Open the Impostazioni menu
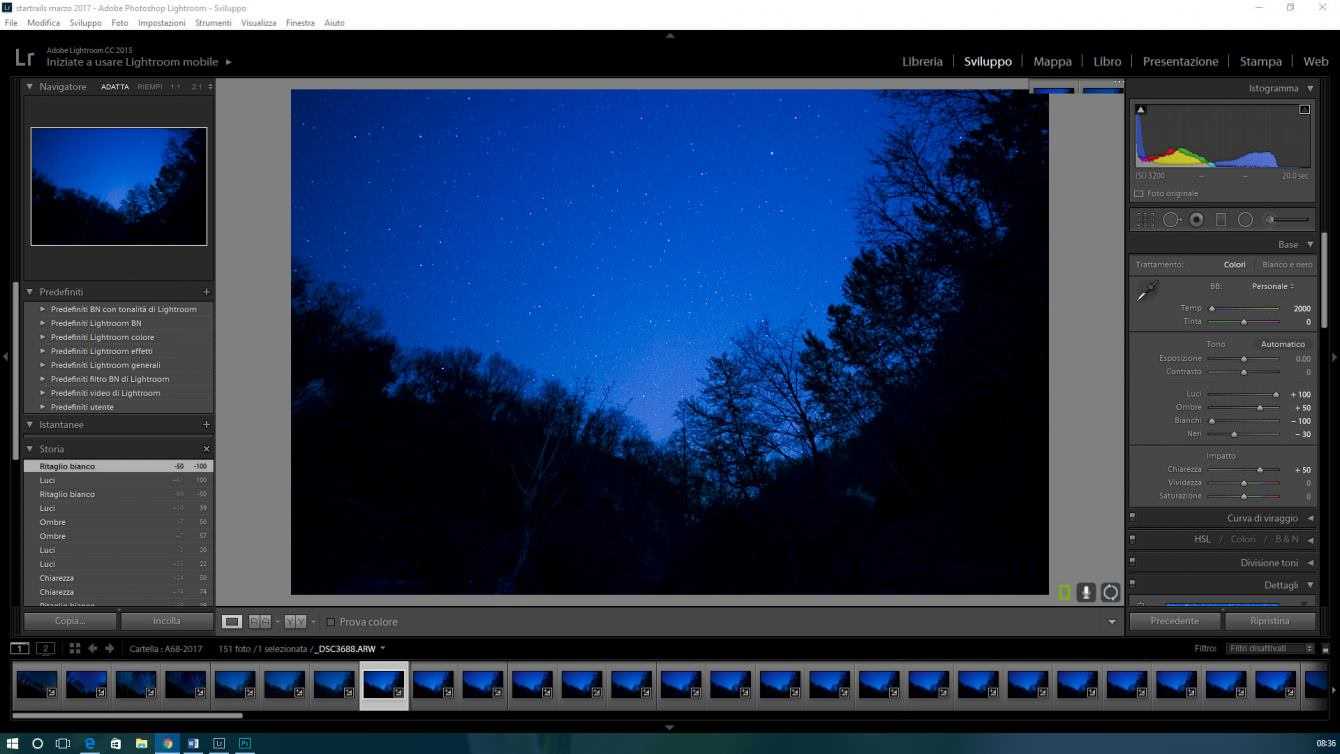This screenshot has height=754, width=1340. tap(161, 22)
